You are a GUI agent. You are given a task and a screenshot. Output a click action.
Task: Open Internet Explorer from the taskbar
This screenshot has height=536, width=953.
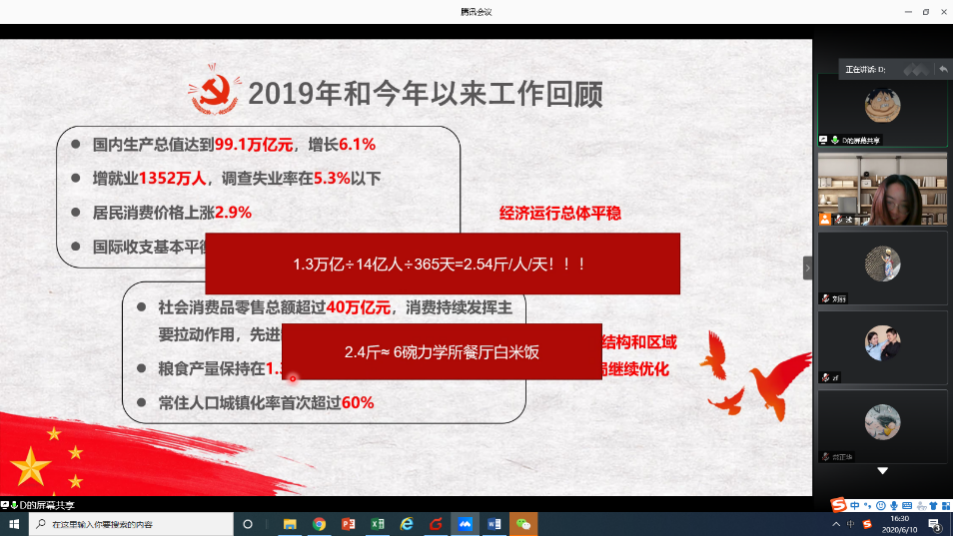click(406, 524)
